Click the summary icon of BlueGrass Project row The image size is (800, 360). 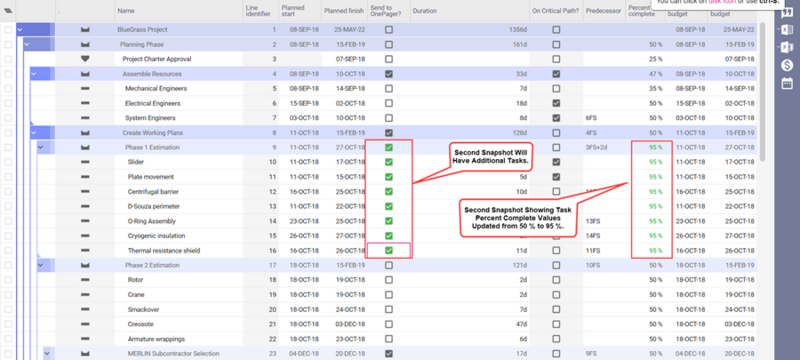point(85,30)
